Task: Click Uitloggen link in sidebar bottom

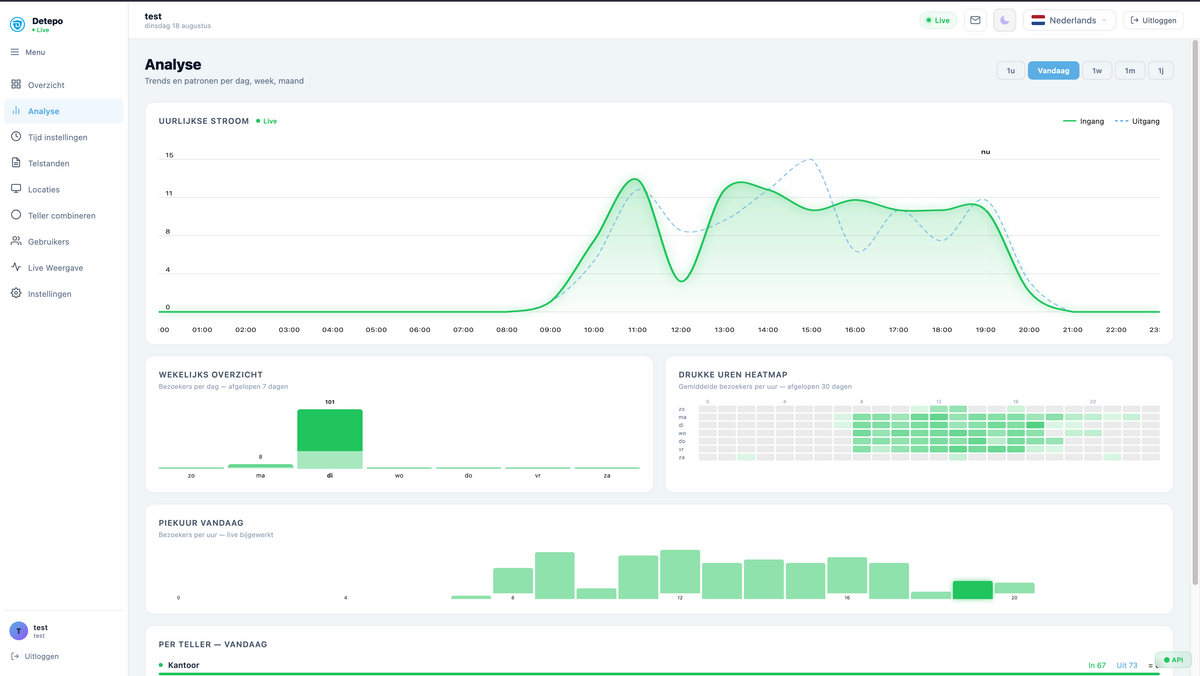Action: coord(35,656)
